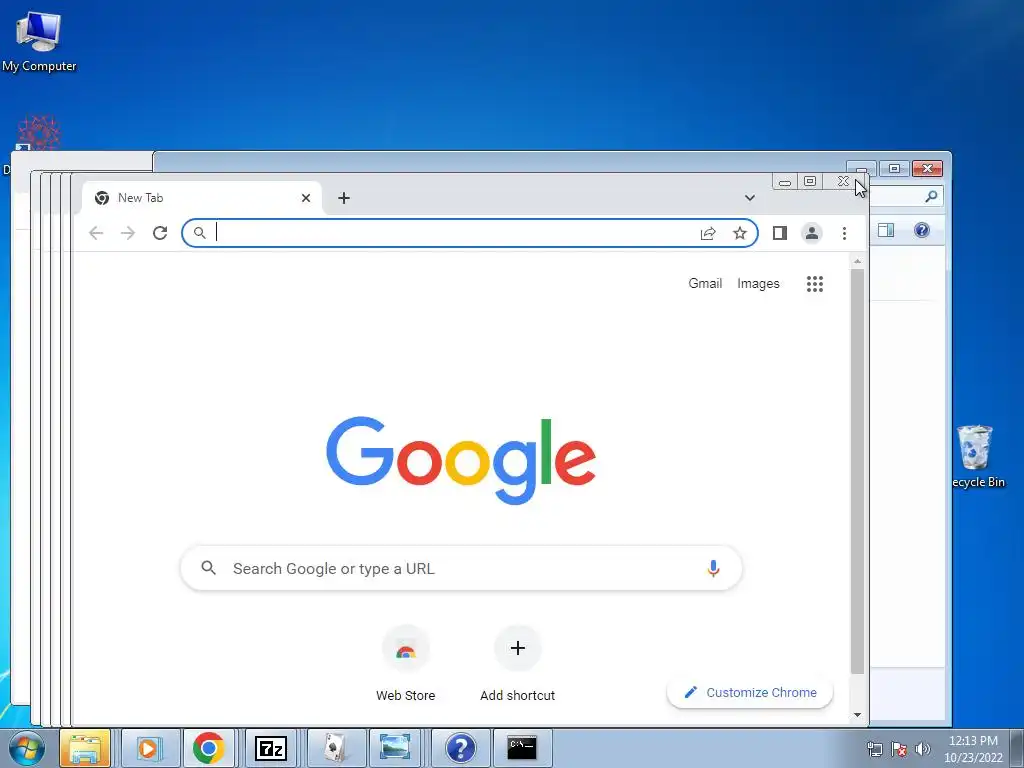
Task: Open 7-Zip from the taskbar
Action: [x=270, y=748]
